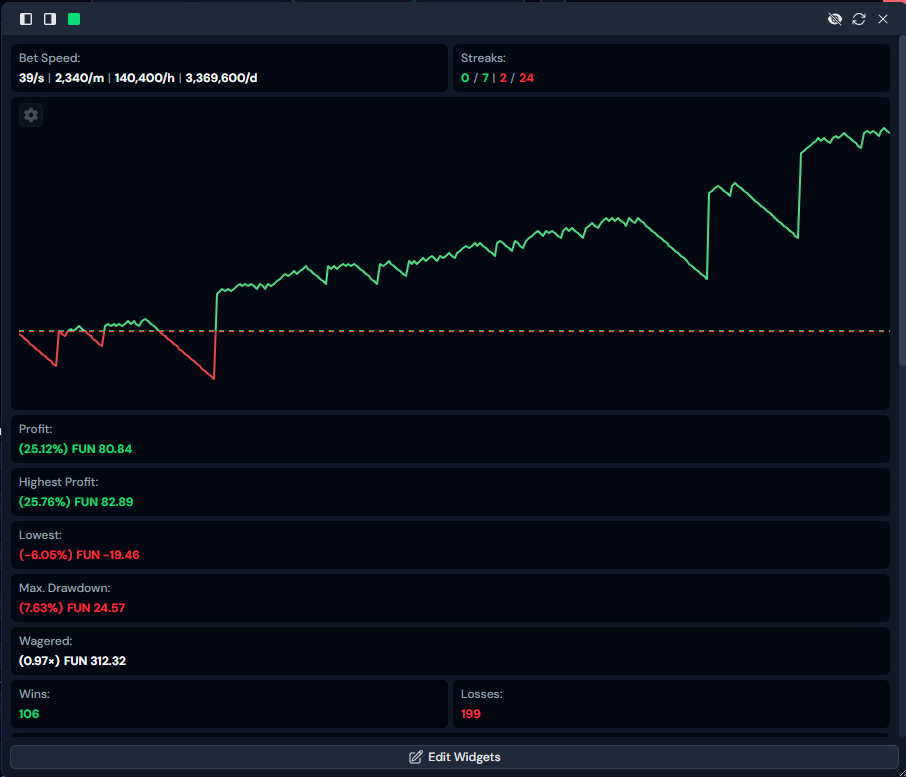Click the dashed green baseline in the chart
906x777 pixels.
(x=500, y=331)
